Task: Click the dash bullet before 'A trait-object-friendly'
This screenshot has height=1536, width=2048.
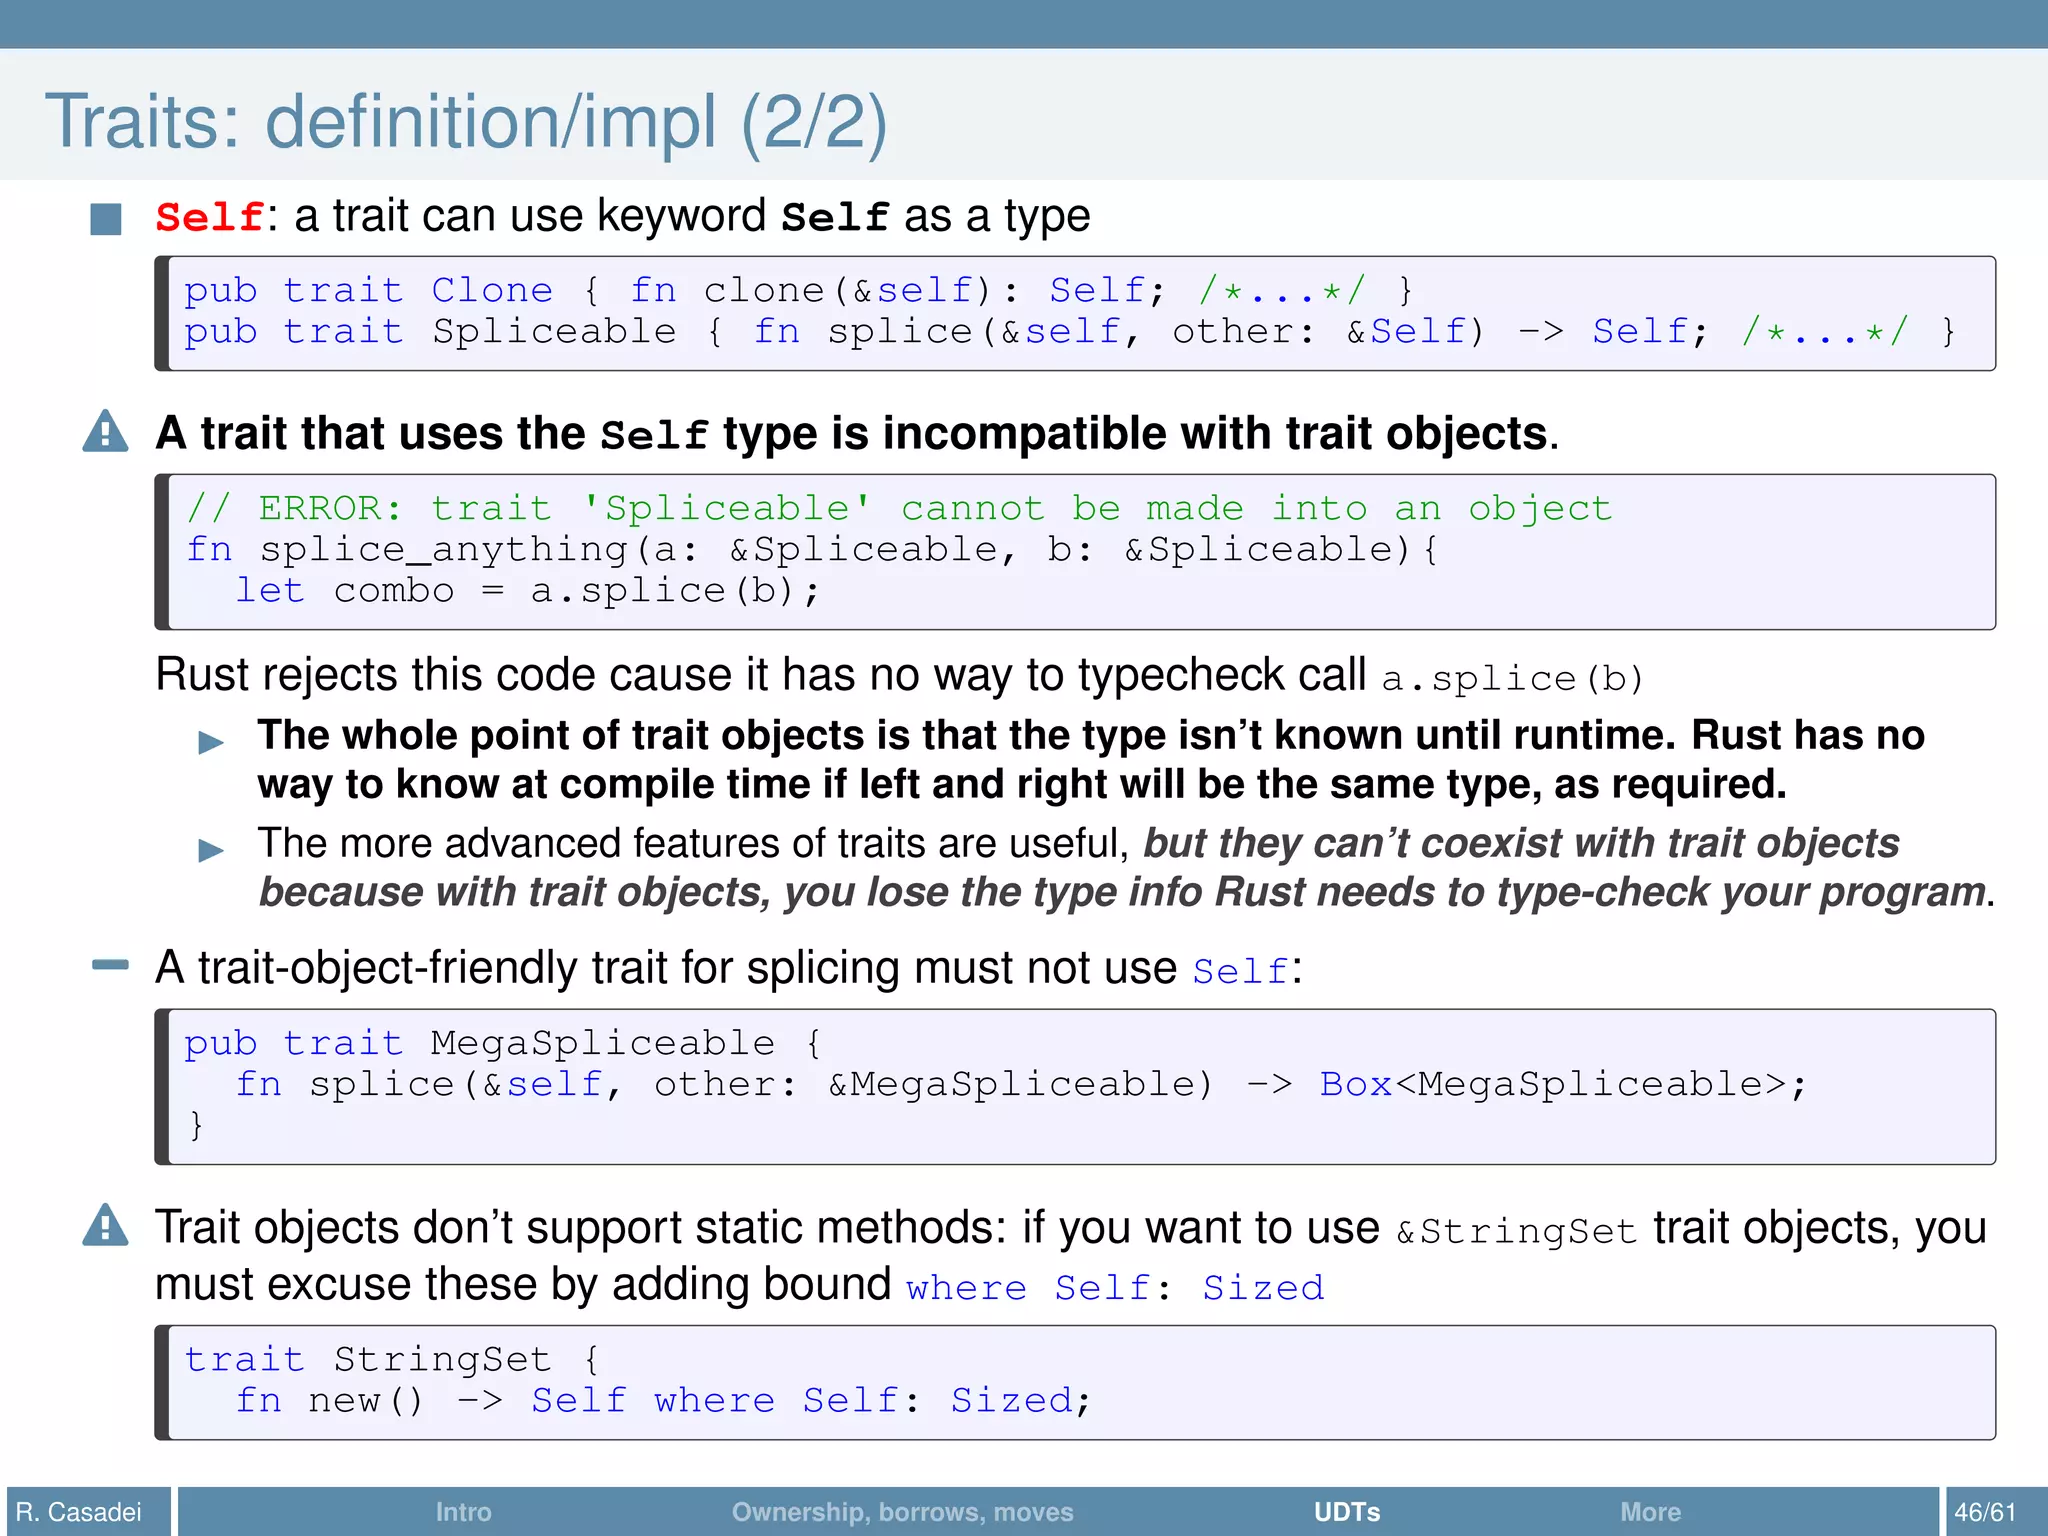Action: (x=109, y=965)
